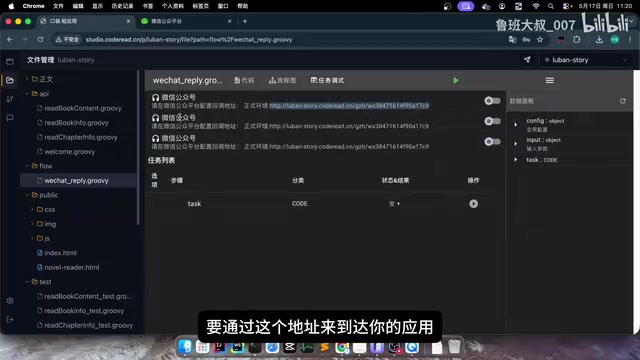
Task: Click the browser back arrow
Action: [10, 40]
